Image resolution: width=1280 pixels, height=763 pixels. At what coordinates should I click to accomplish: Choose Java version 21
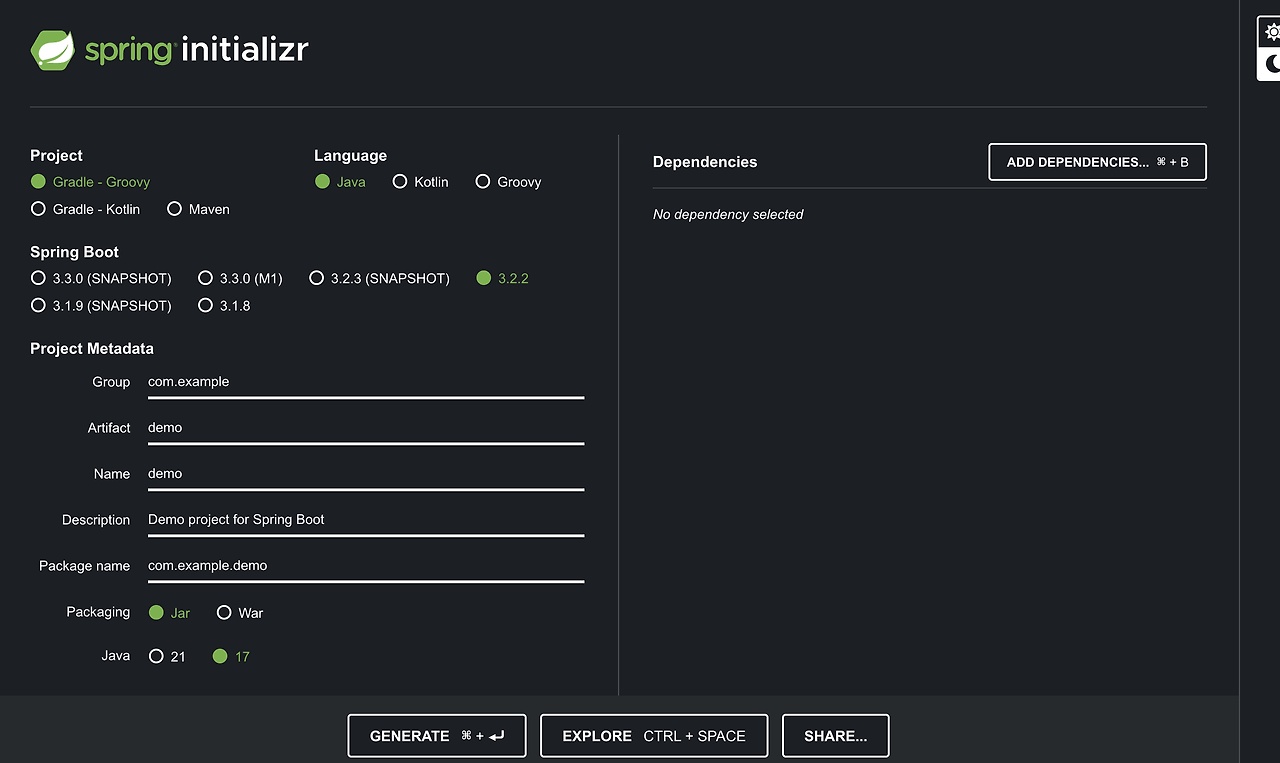coord(167,656)
